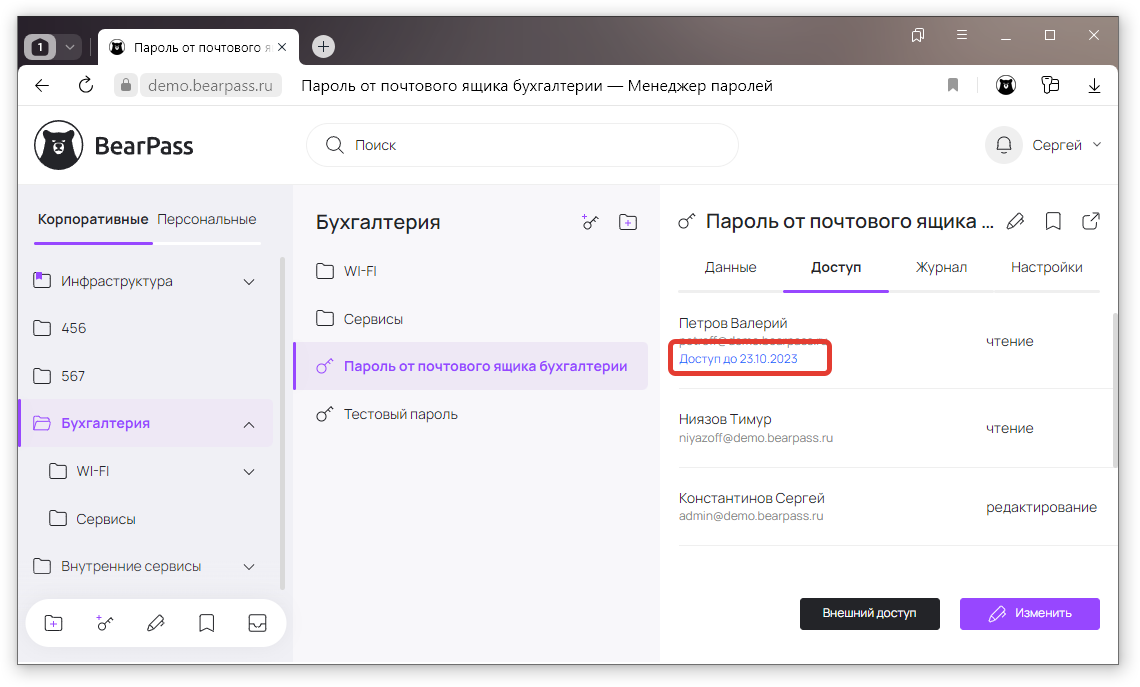This screenshot has height=687, width=1140.
Task: Switch to the Персональные tab
Action: click(x=207, y=219)
